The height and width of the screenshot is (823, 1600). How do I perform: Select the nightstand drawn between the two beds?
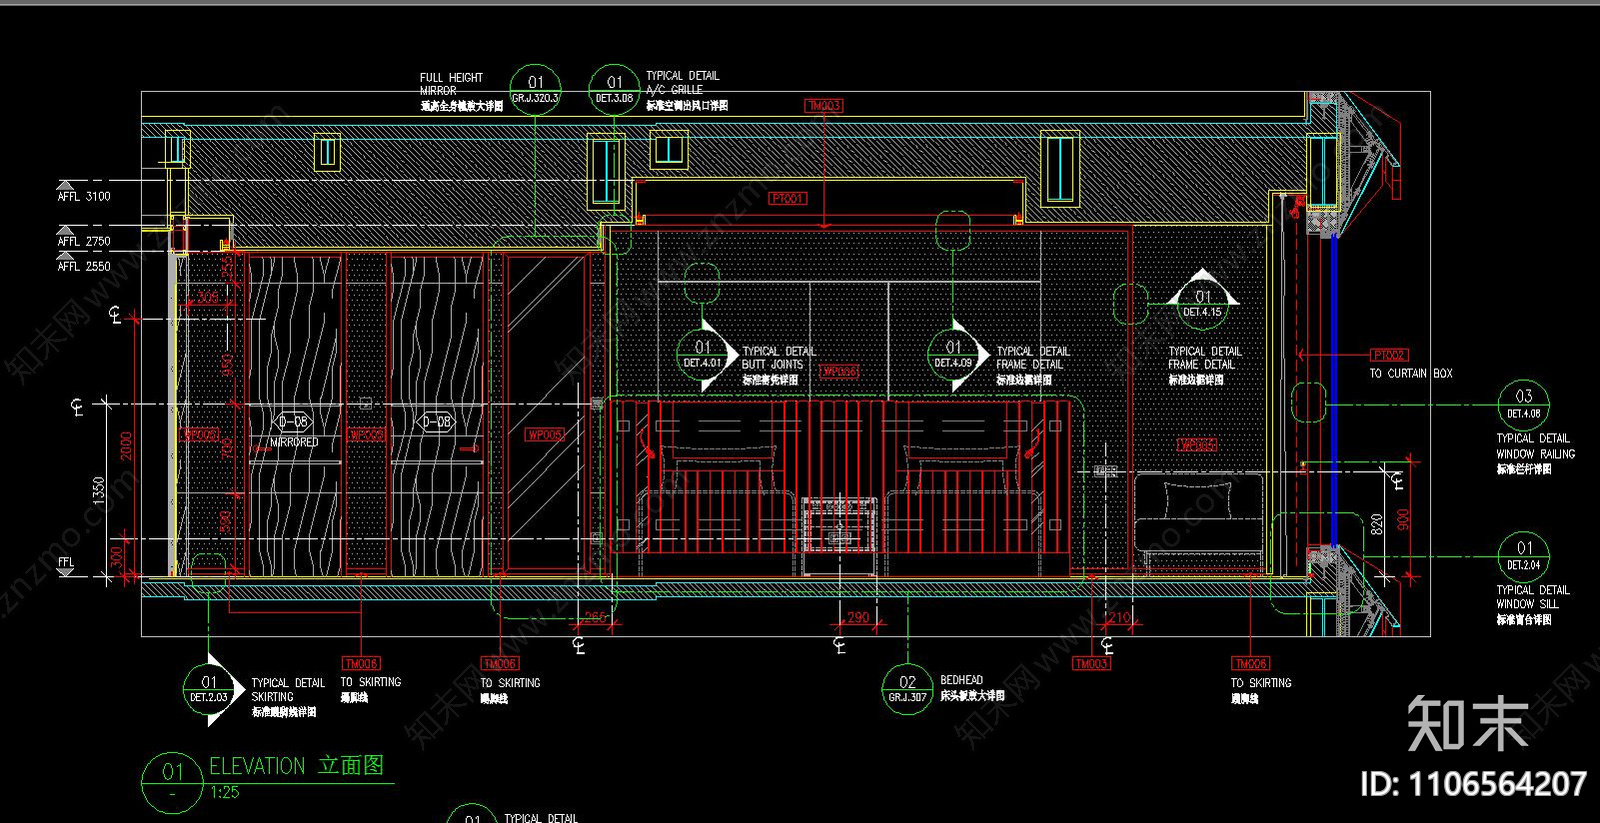(839, 535)
